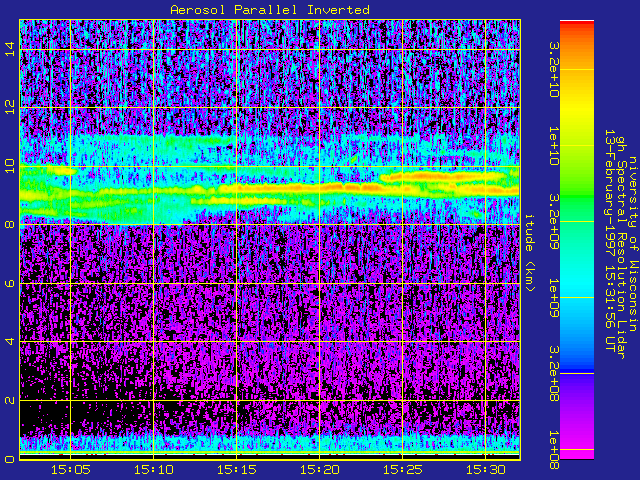The width and height of the screenshot is (640, 480).
Task: Click the 15:25 time axis label
Action: tap(402, 470)
